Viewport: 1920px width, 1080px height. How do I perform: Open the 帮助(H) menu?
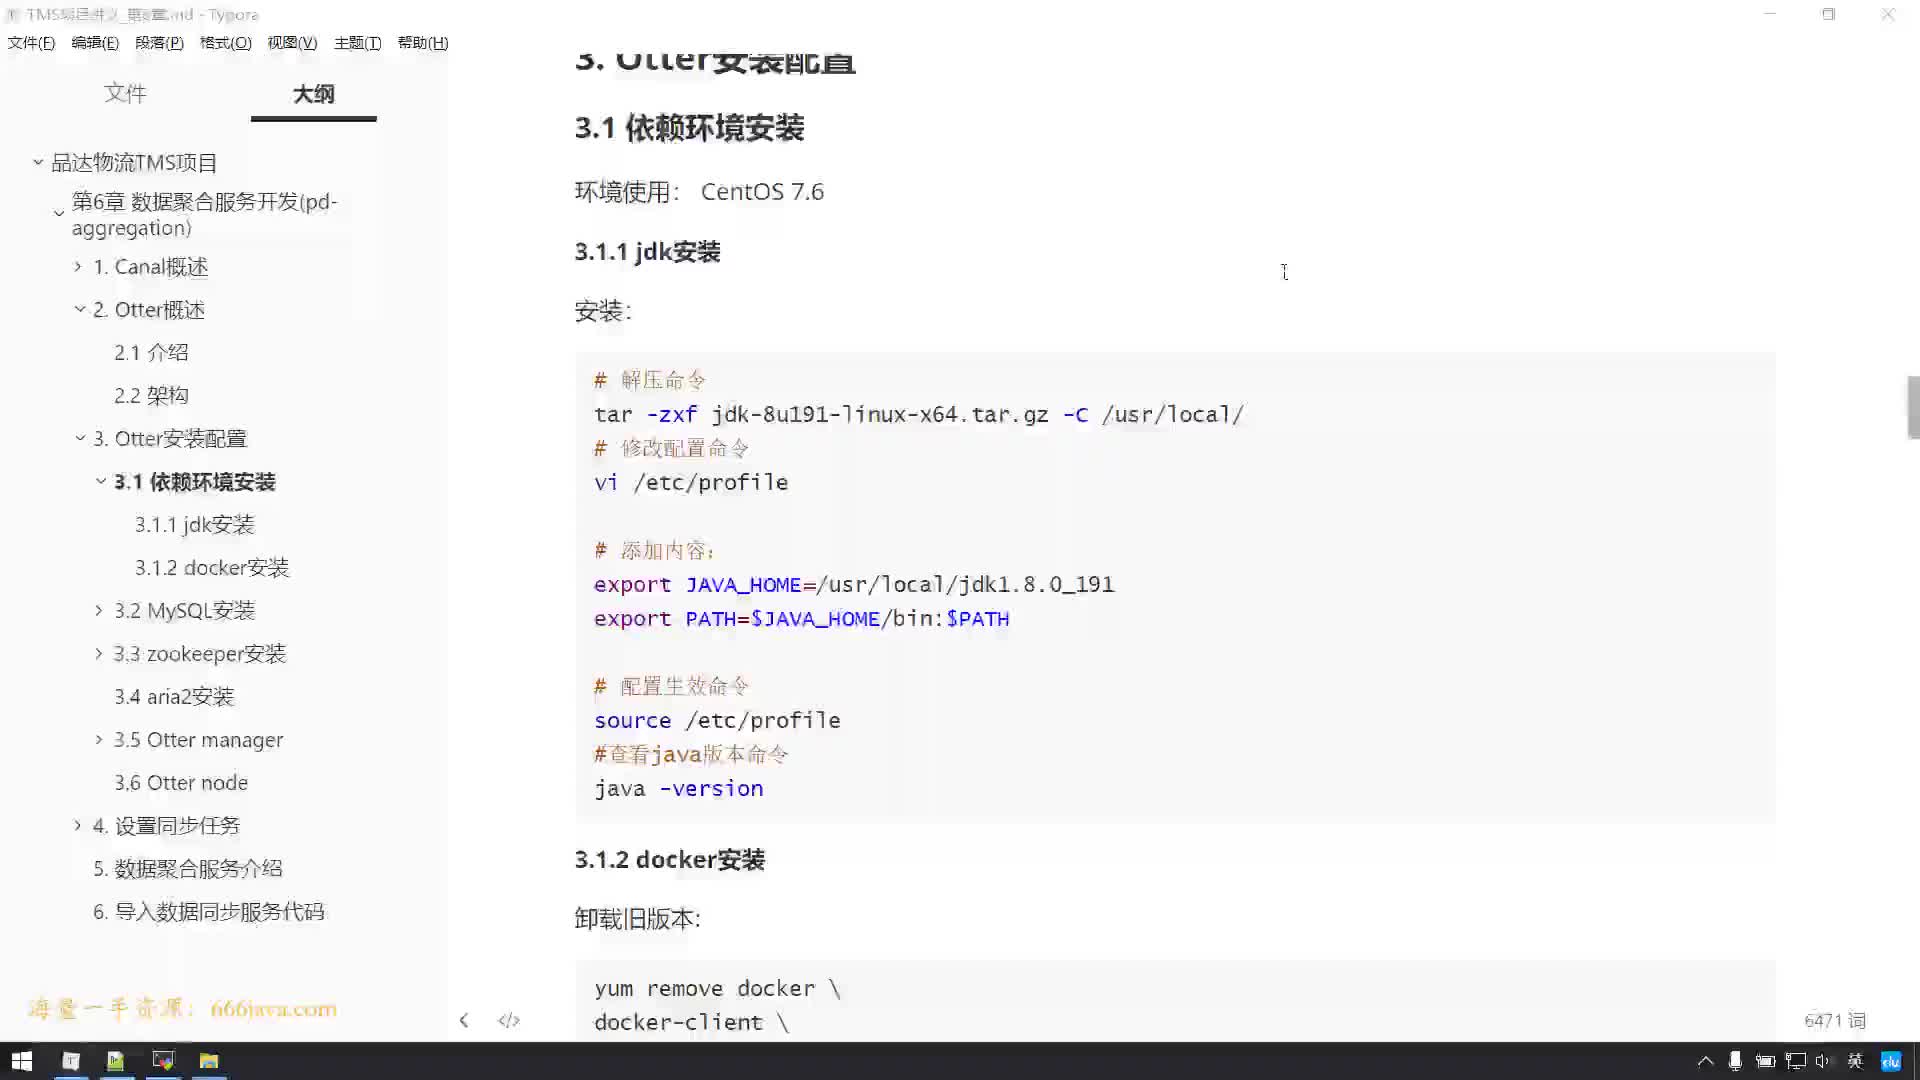pyautogui.click(x=423, y=43)
